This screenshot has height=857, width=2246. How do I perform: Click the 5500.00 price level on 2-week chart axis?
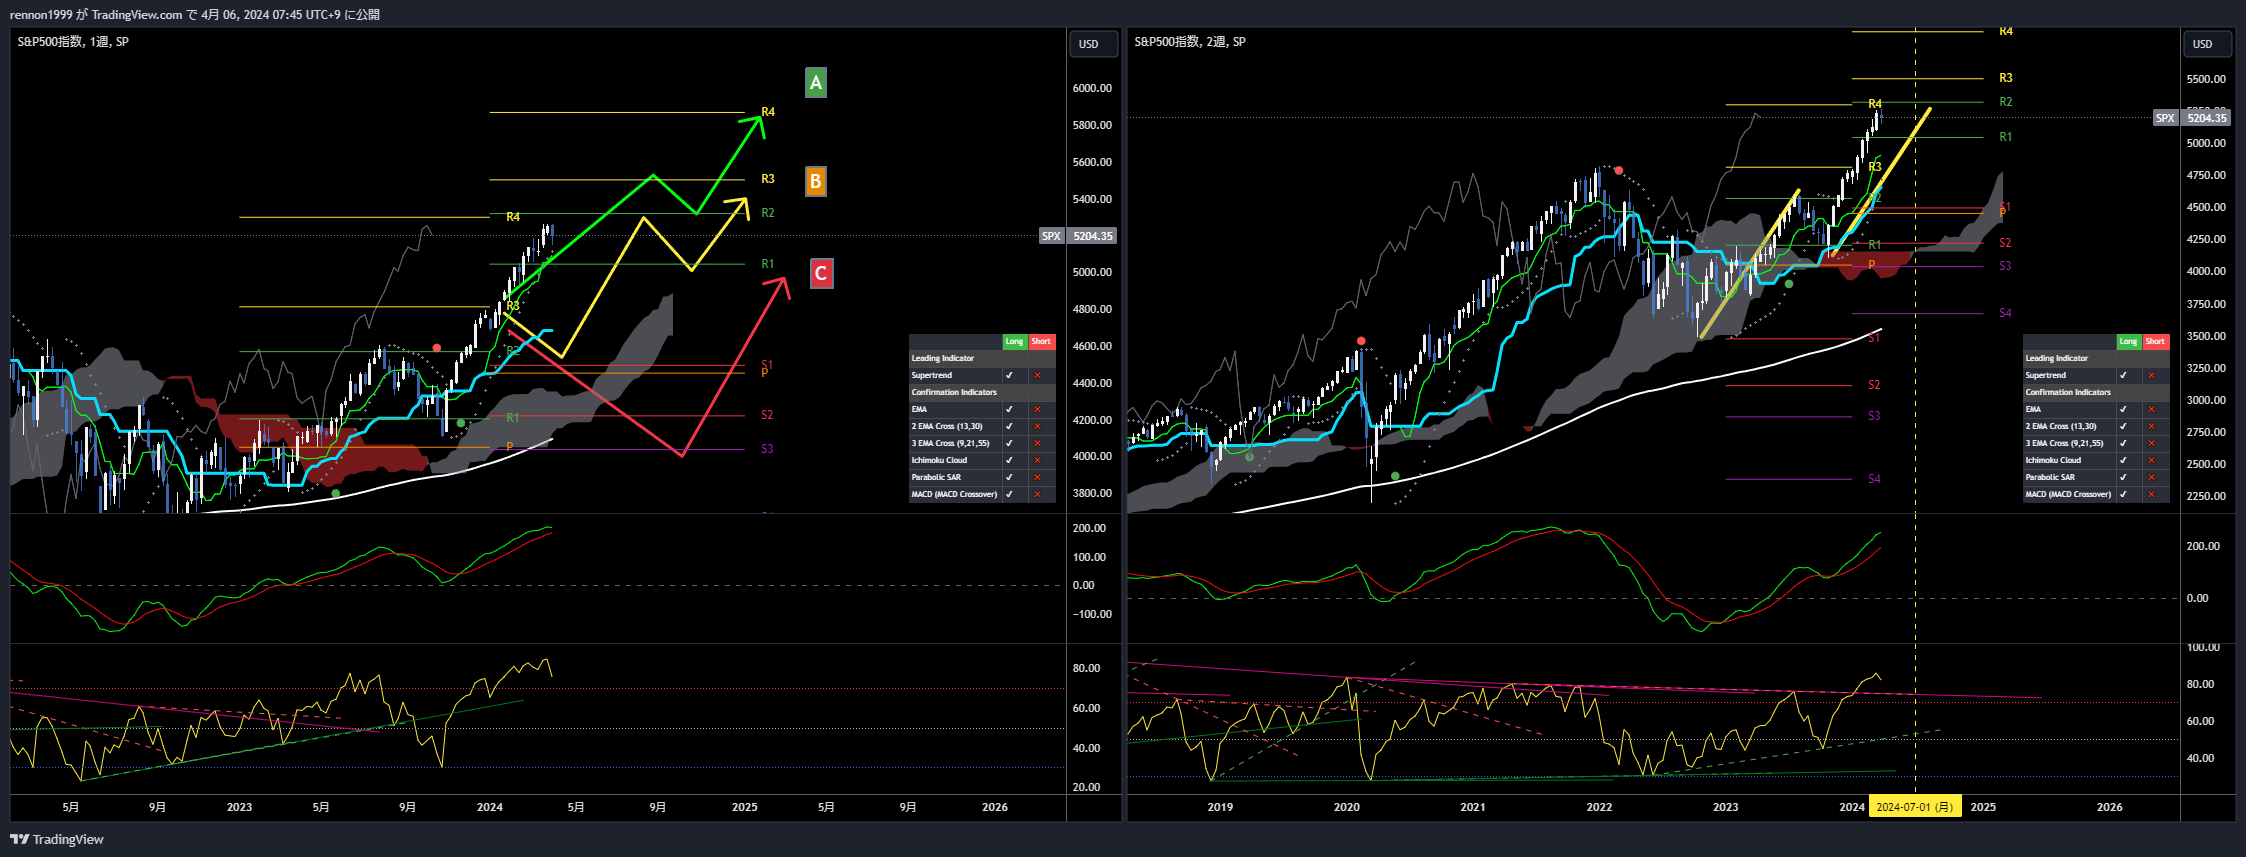point(2206,79)
